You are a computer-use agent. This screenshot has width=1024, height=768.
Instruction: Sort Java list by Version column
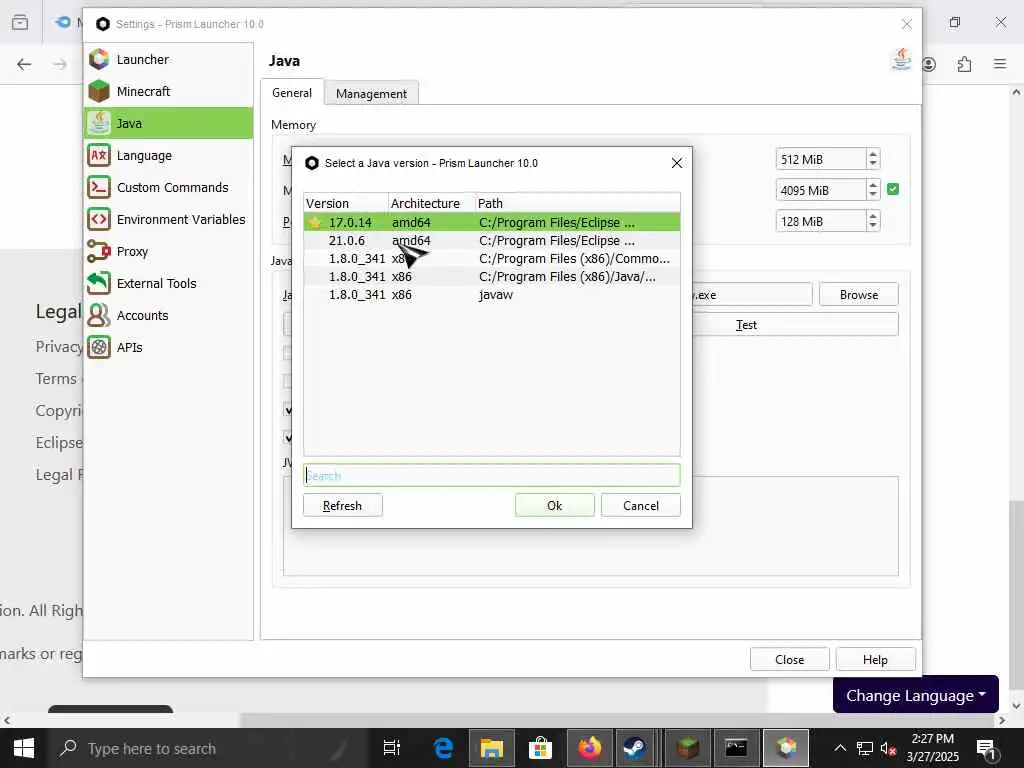pos(346,203)
